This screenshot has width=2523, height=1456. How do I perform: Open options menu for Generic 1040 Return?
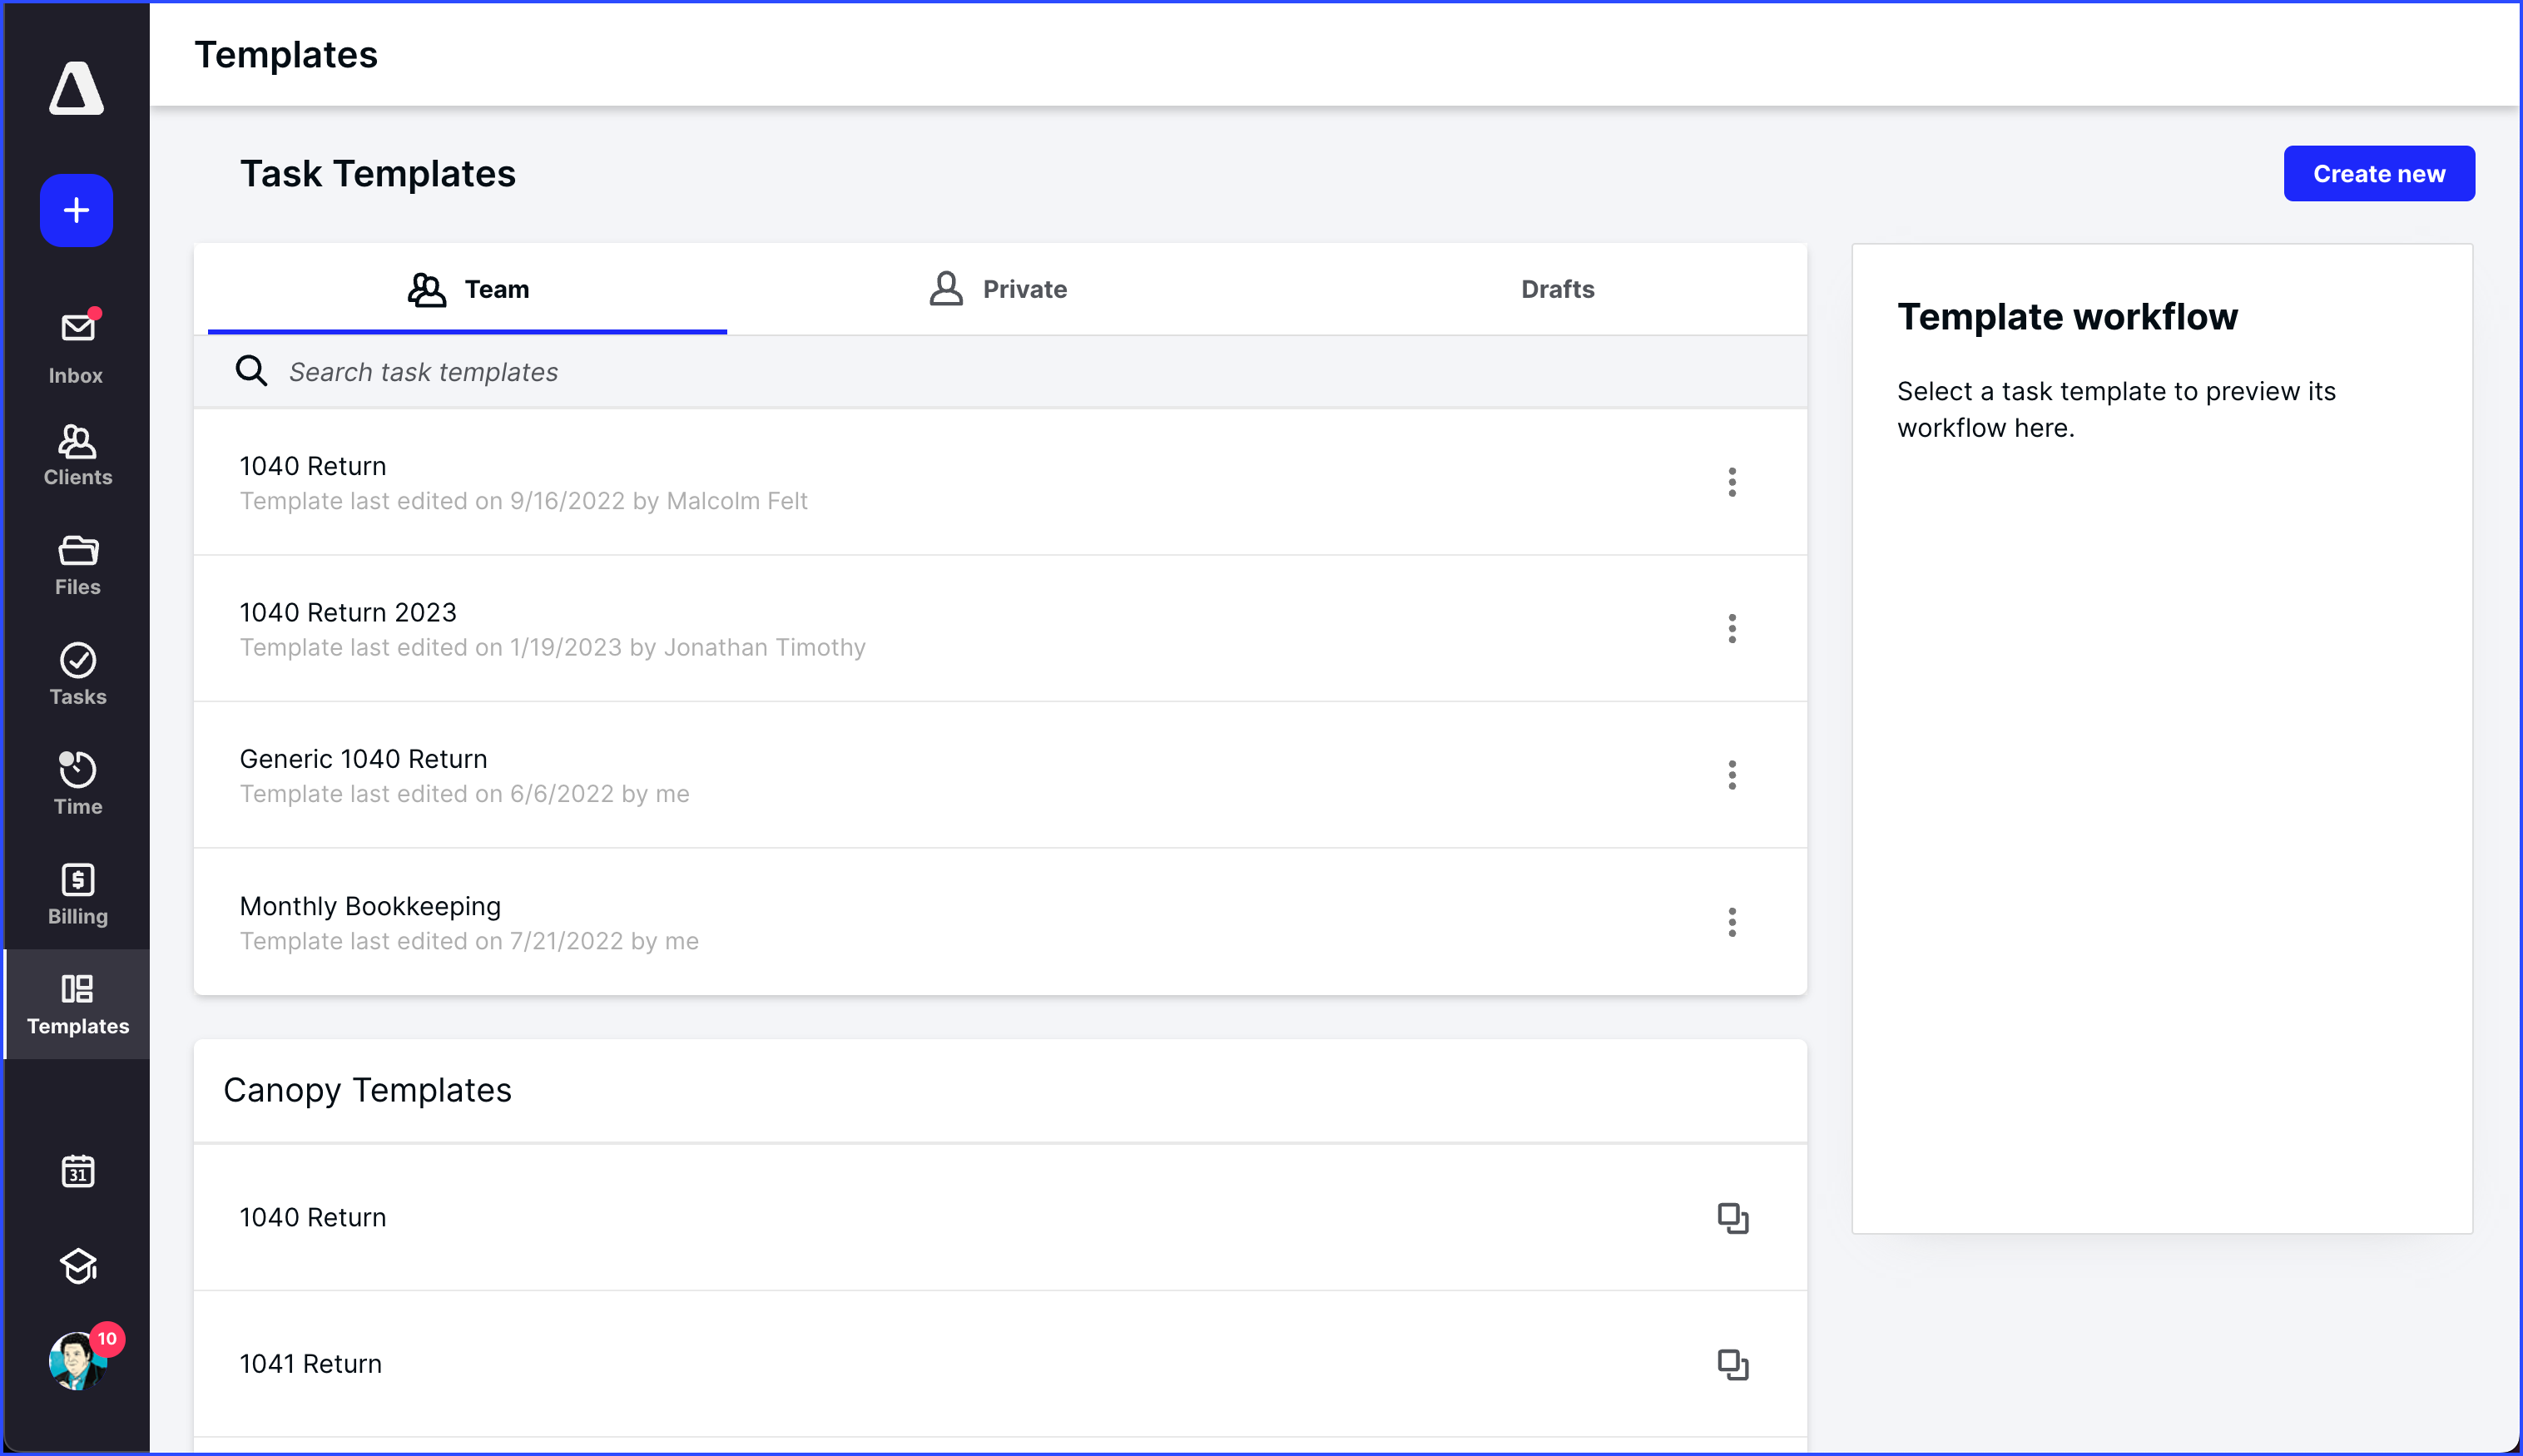coord(1732,775)
